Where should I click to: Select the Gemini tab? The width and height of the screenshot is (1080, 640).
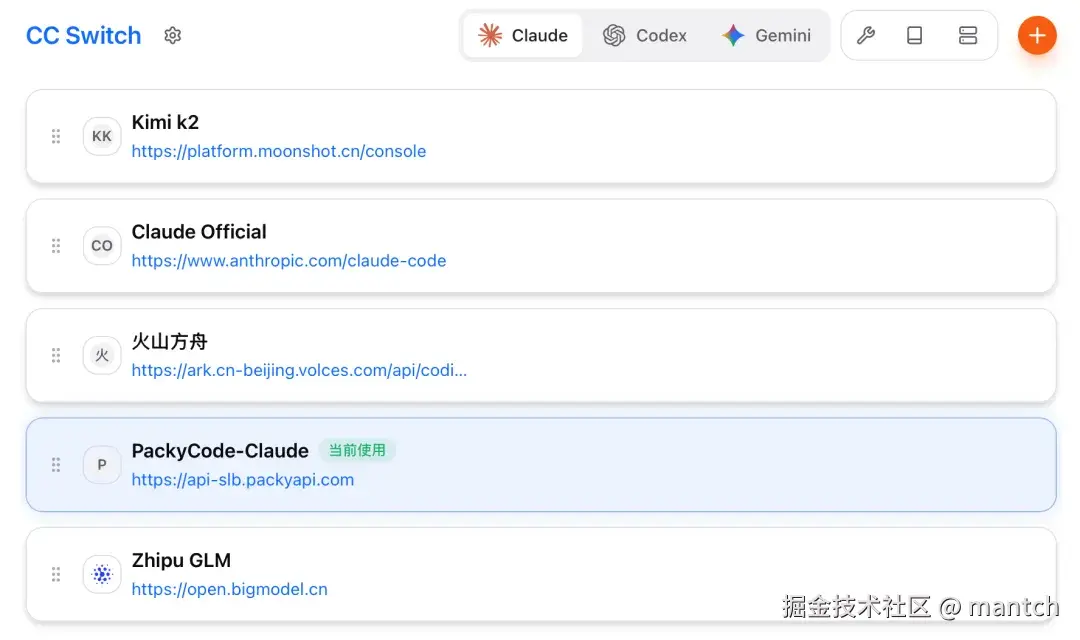point(766,36)
